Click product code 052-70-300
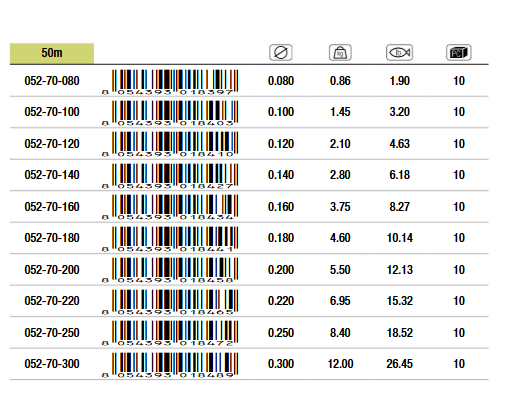The image size is (506, 395). [52, 364]
